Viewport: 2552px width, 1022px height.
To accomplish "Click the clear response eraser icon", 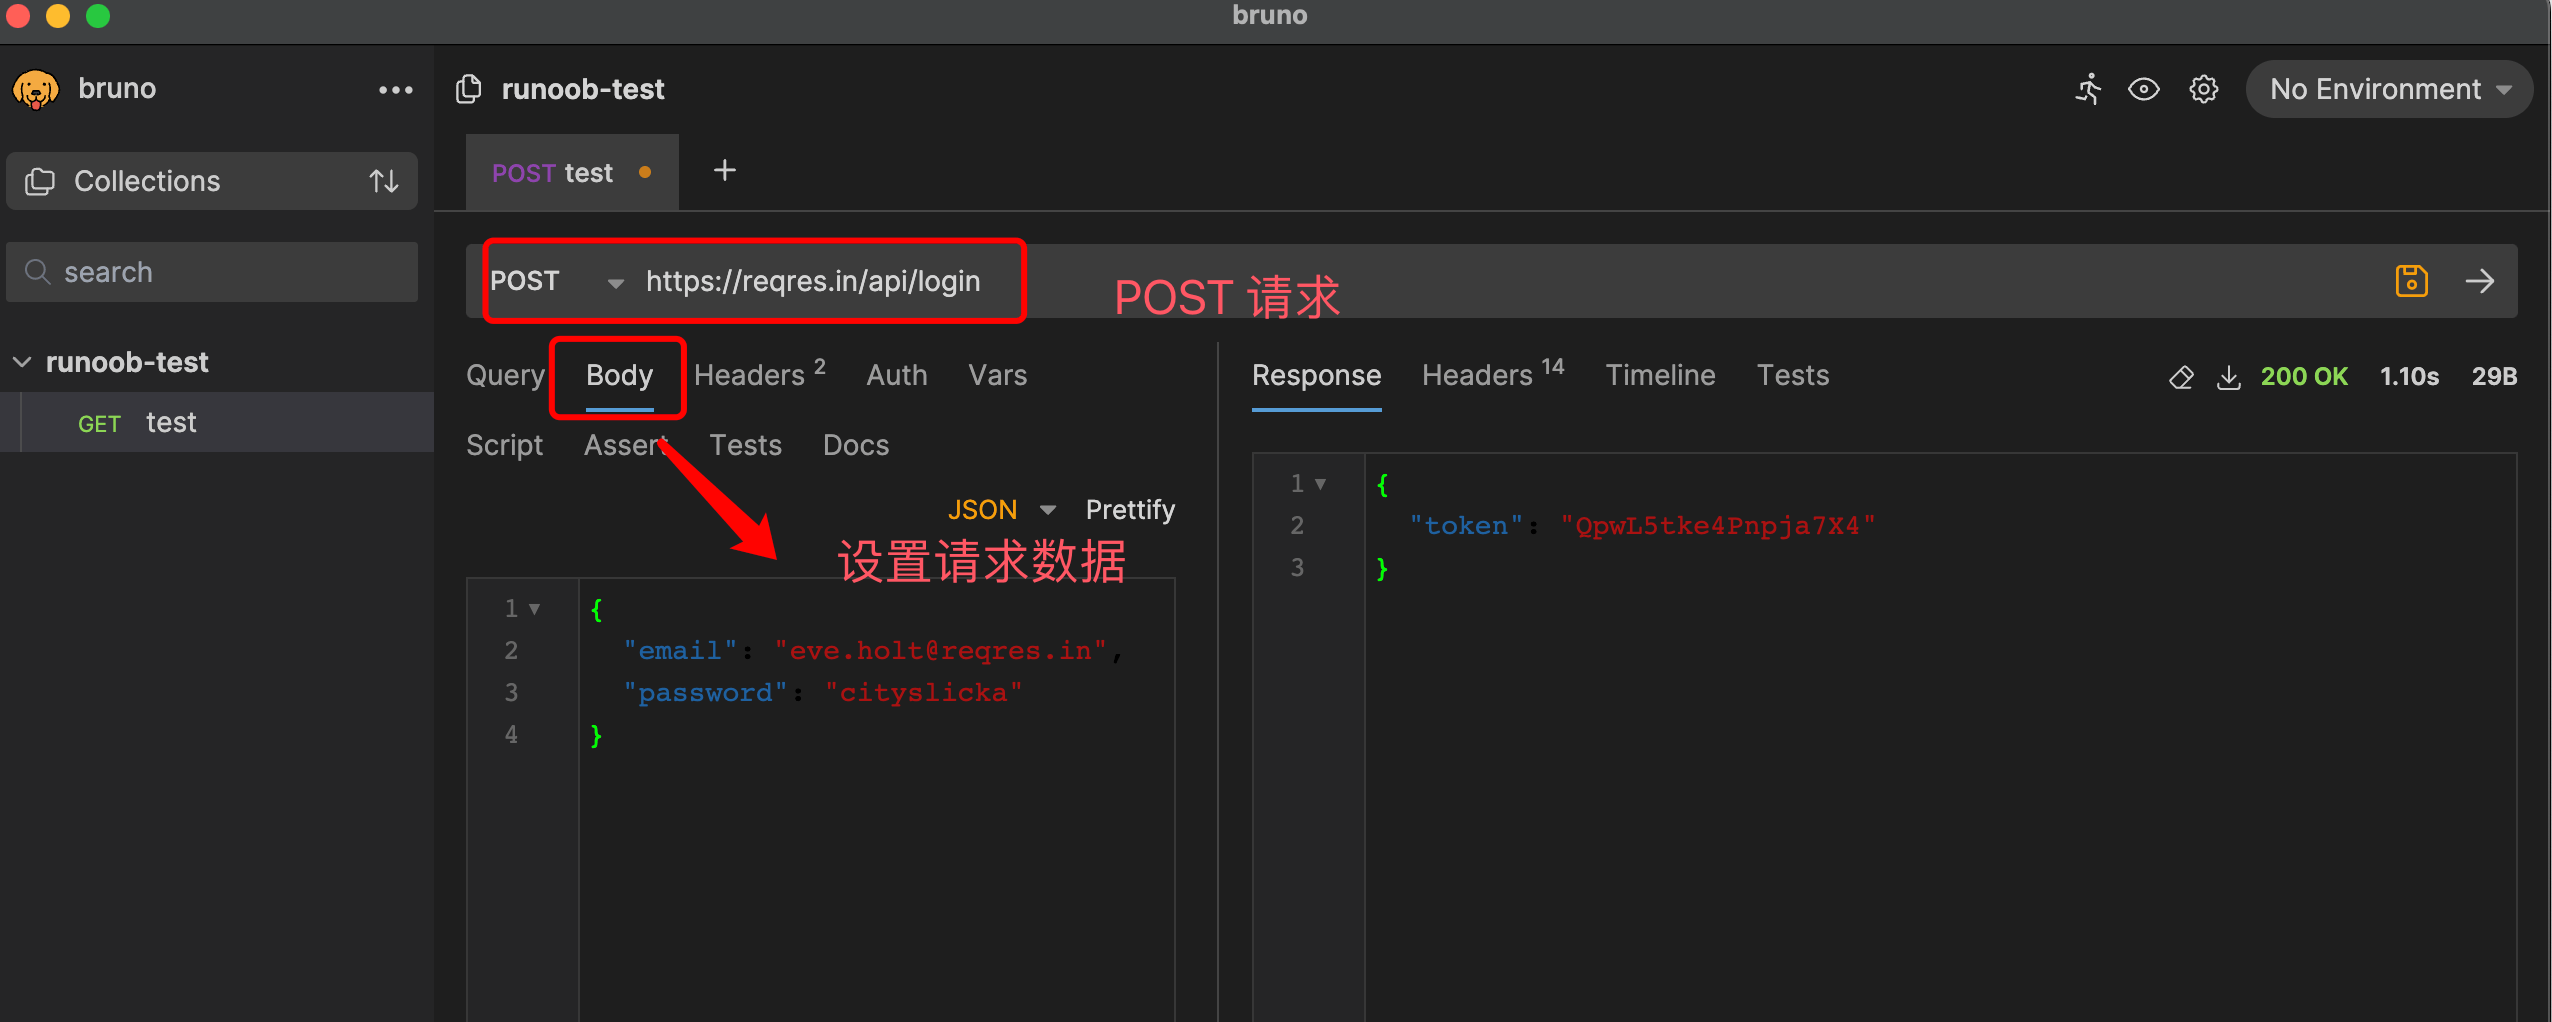I will pyautogui.click(x=2181, y=377).
